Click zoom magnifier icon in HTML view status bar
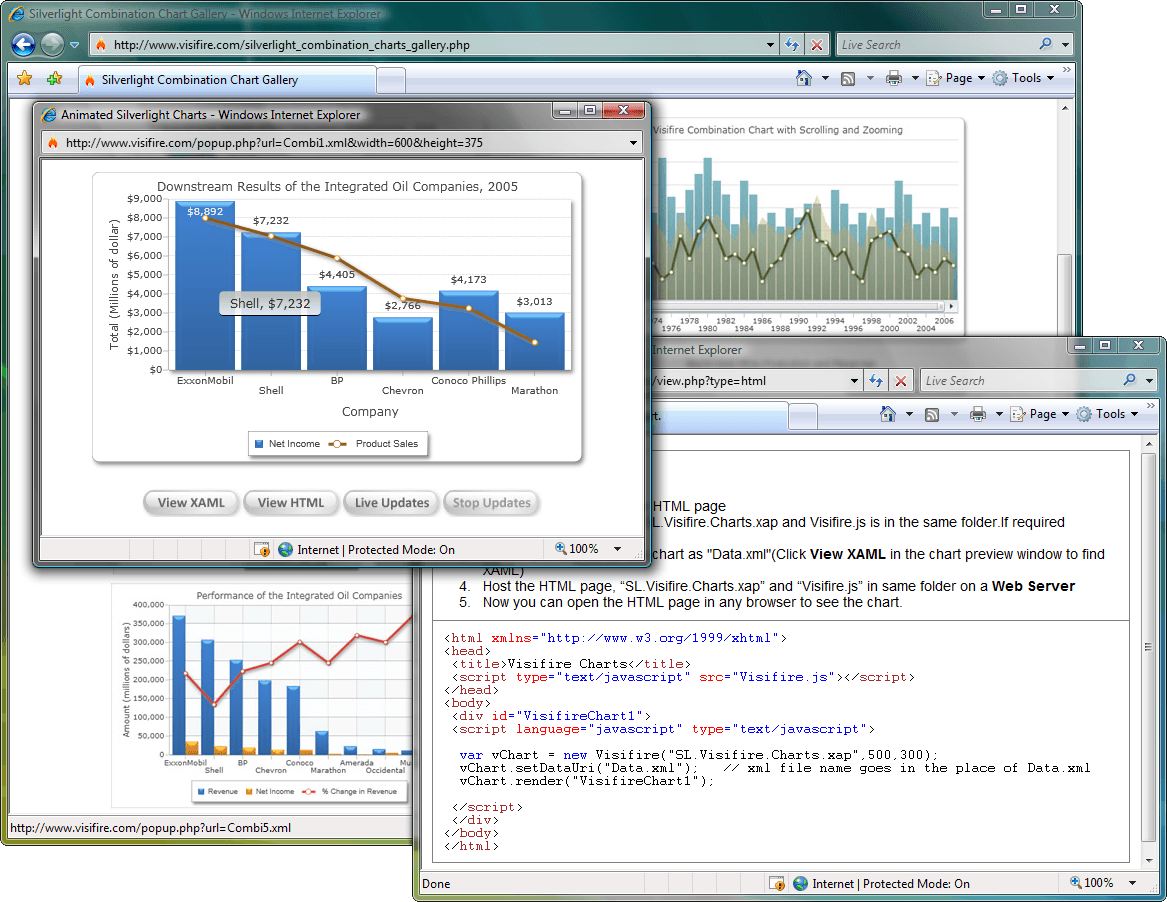1167x902 pixels. 1075,882
